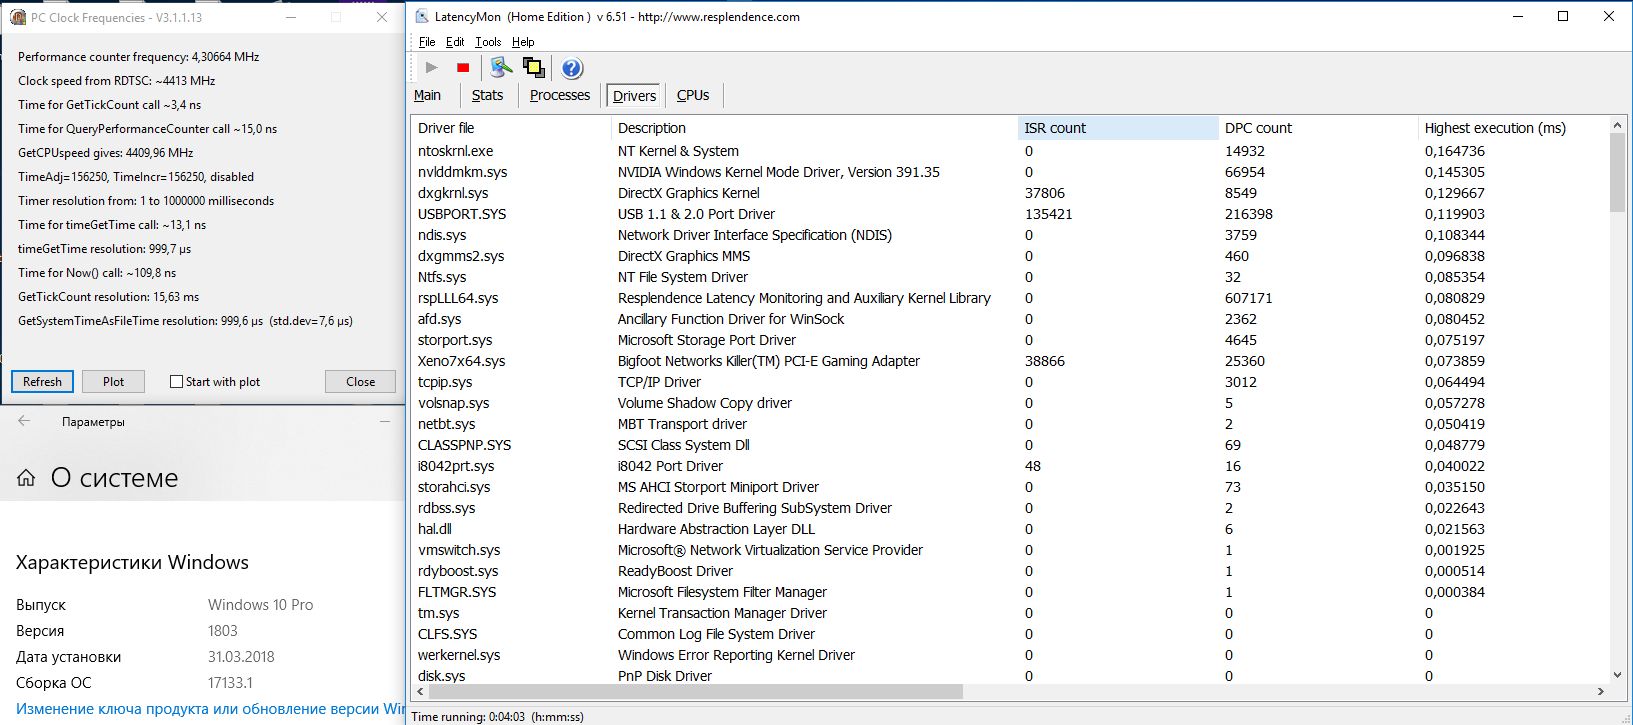The width and height of the screenshot is (1633, 725).
Task: Click scroll right arrow of drivers list
Action: tap(1601, 691)
